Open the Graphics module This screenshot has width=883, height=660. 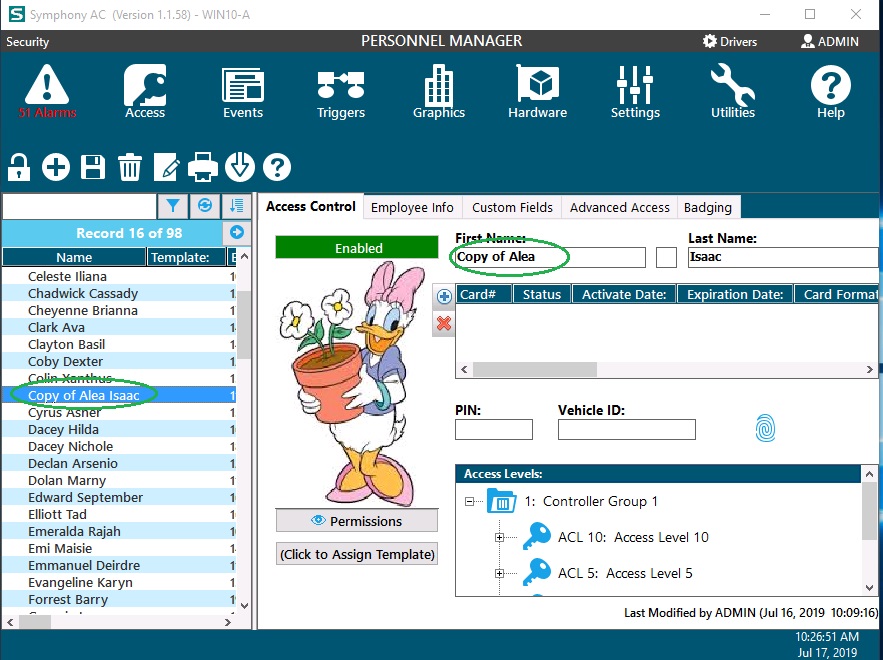click(x=439, y=91)
